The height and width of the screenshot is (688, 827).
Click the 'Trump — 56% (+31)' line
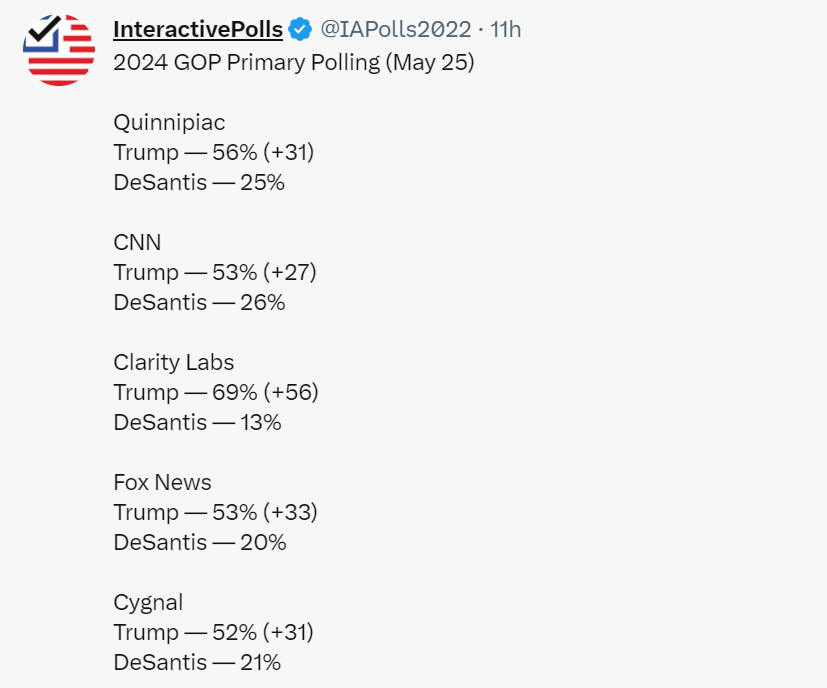pyautogui.click(x=214, y=152)
